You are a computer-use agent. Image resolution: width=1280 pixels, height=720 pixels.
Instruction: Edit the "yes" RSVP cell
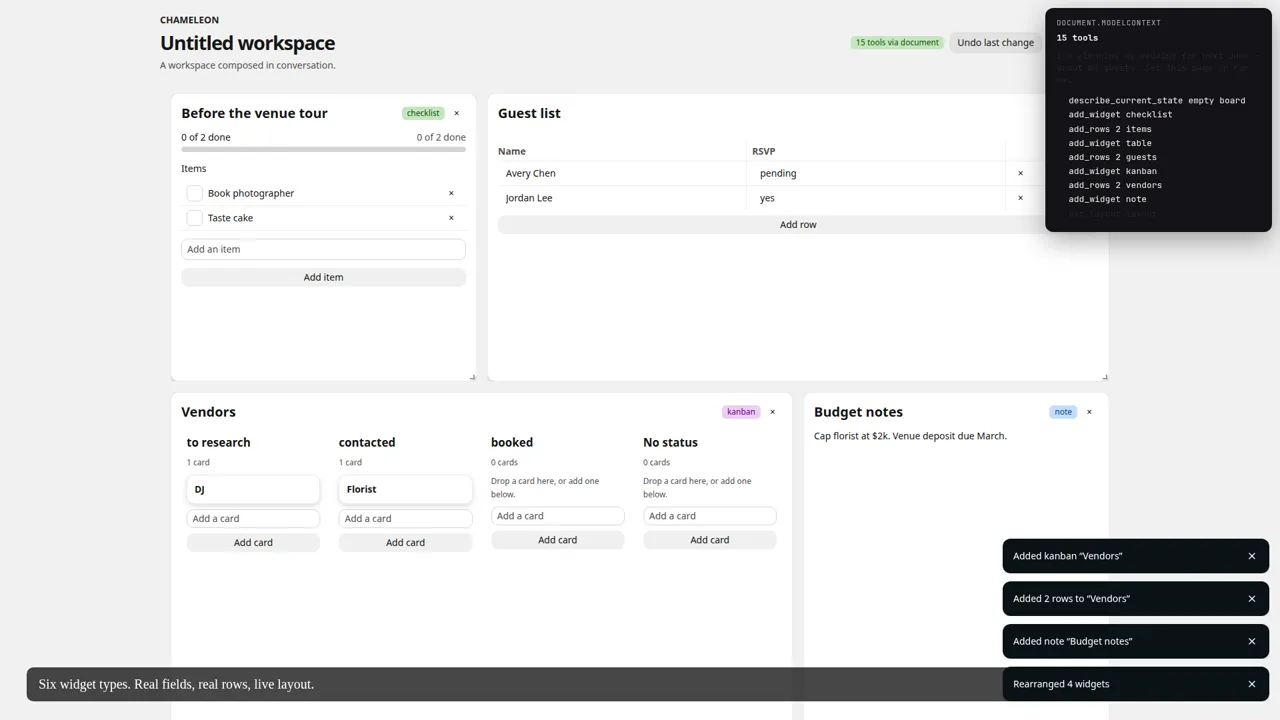click(878, 198)
